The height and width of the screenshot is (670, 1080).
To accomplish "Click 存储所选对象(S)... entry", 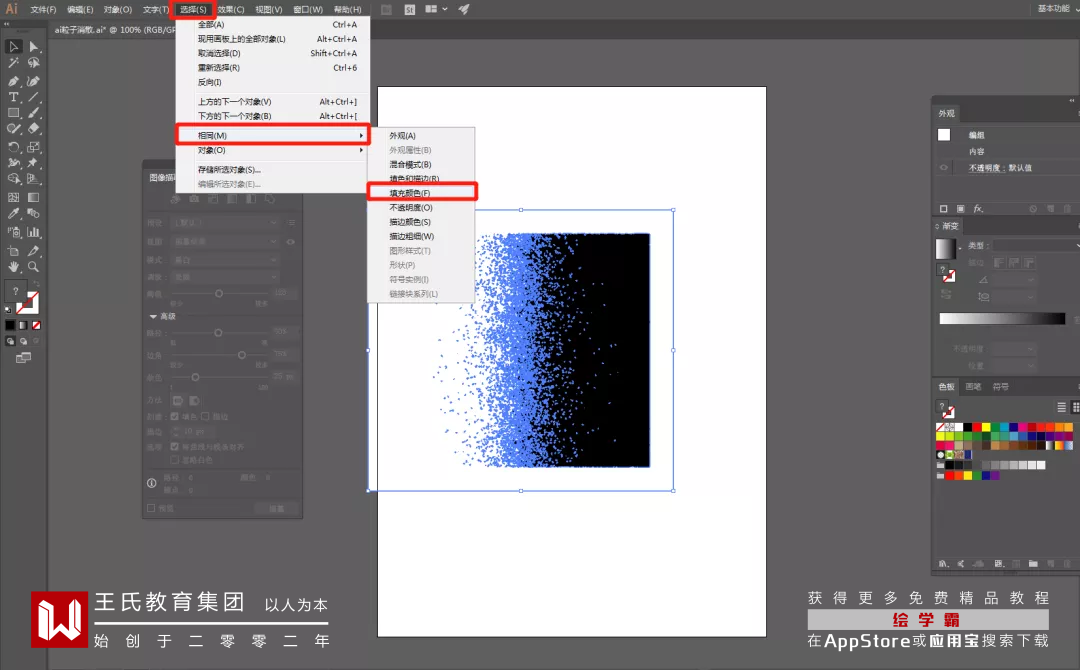I will pyautogui.click(x=273, y=169).
